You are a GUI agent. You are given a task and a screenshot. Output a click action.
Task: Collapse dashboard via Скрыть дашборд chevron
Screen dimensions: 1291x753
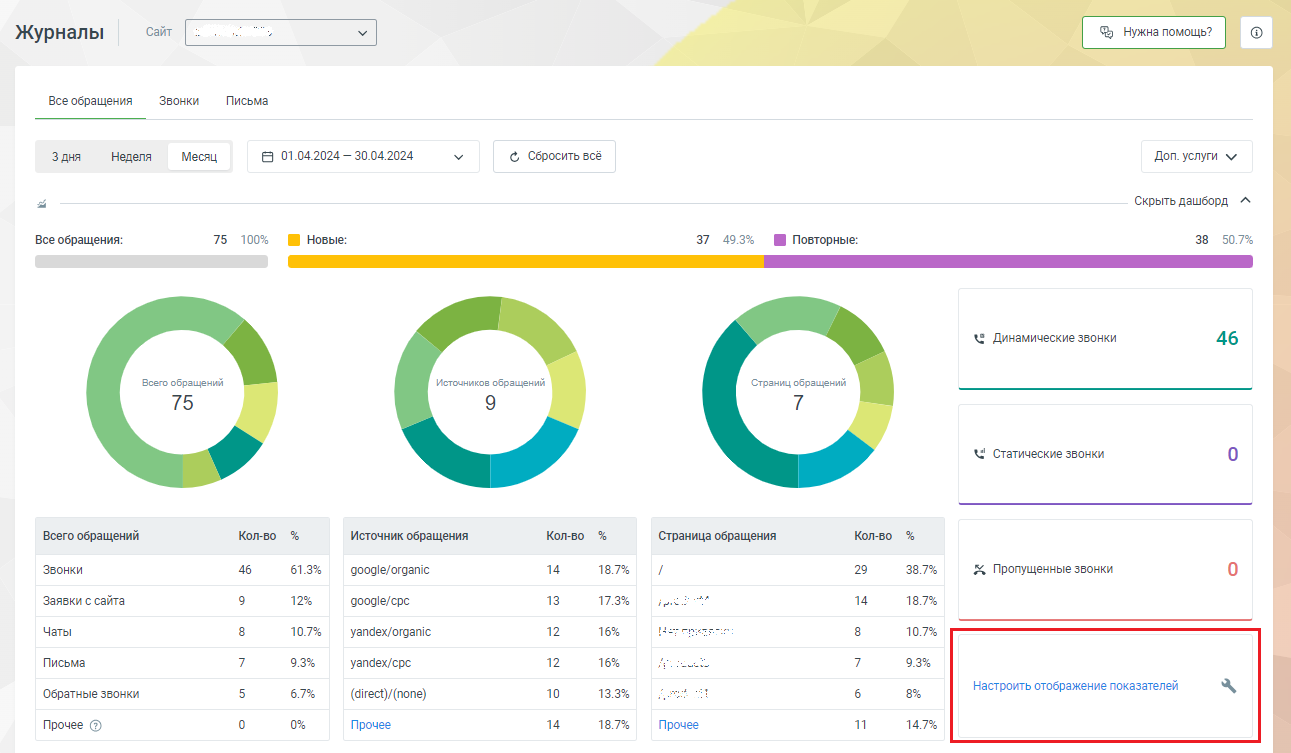point(1245,200)
